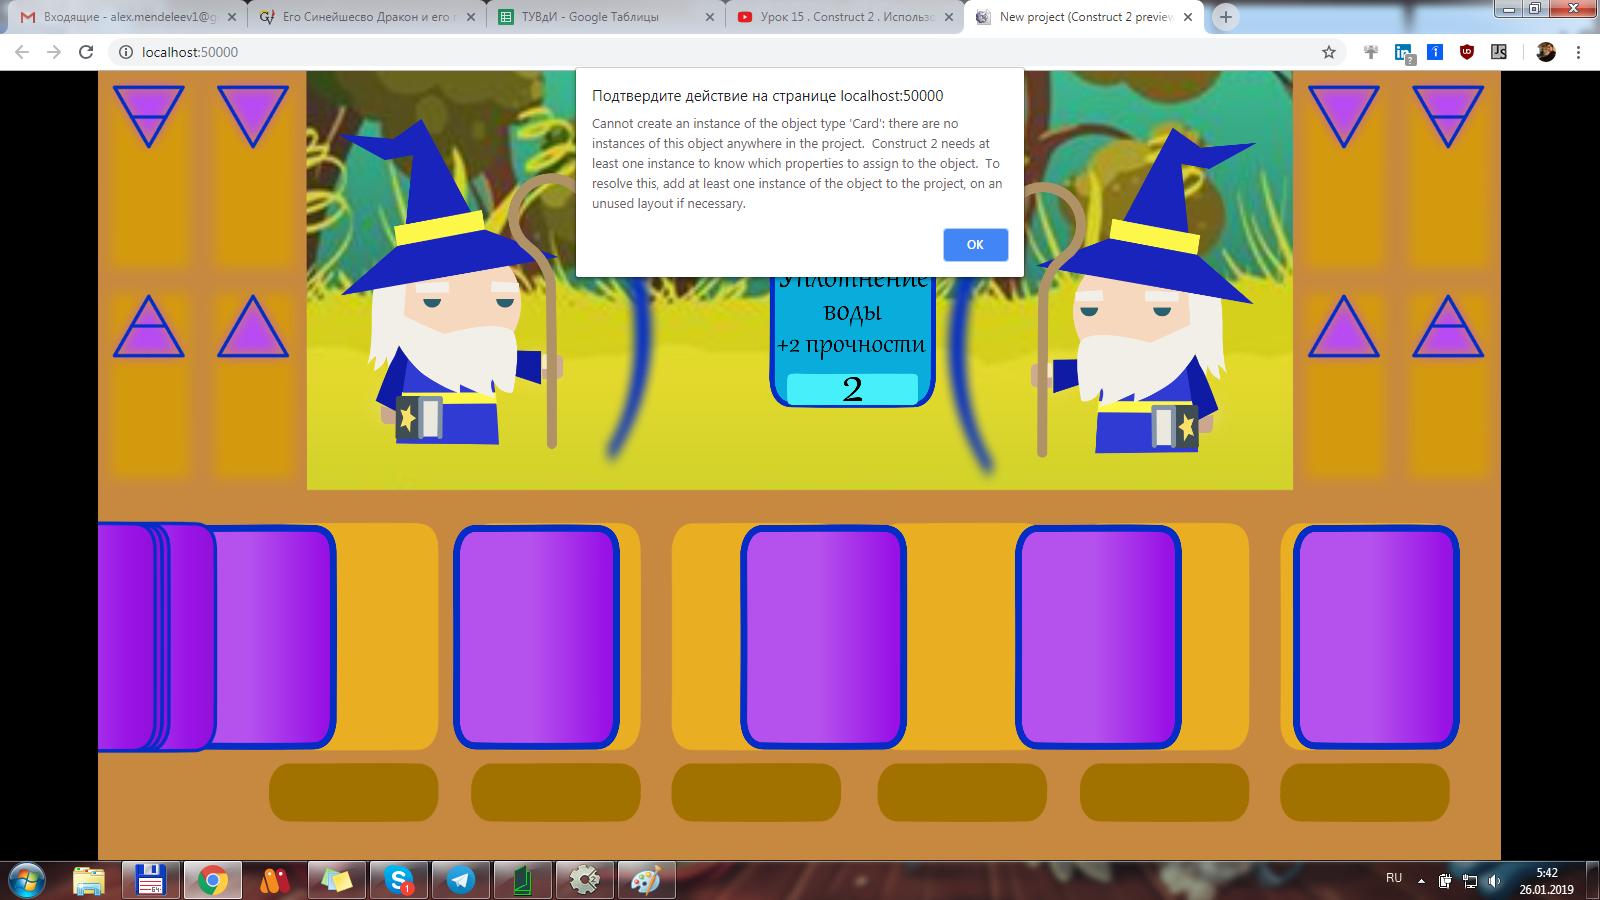Switch to the Gmail Входящие tab

[120, 17]
